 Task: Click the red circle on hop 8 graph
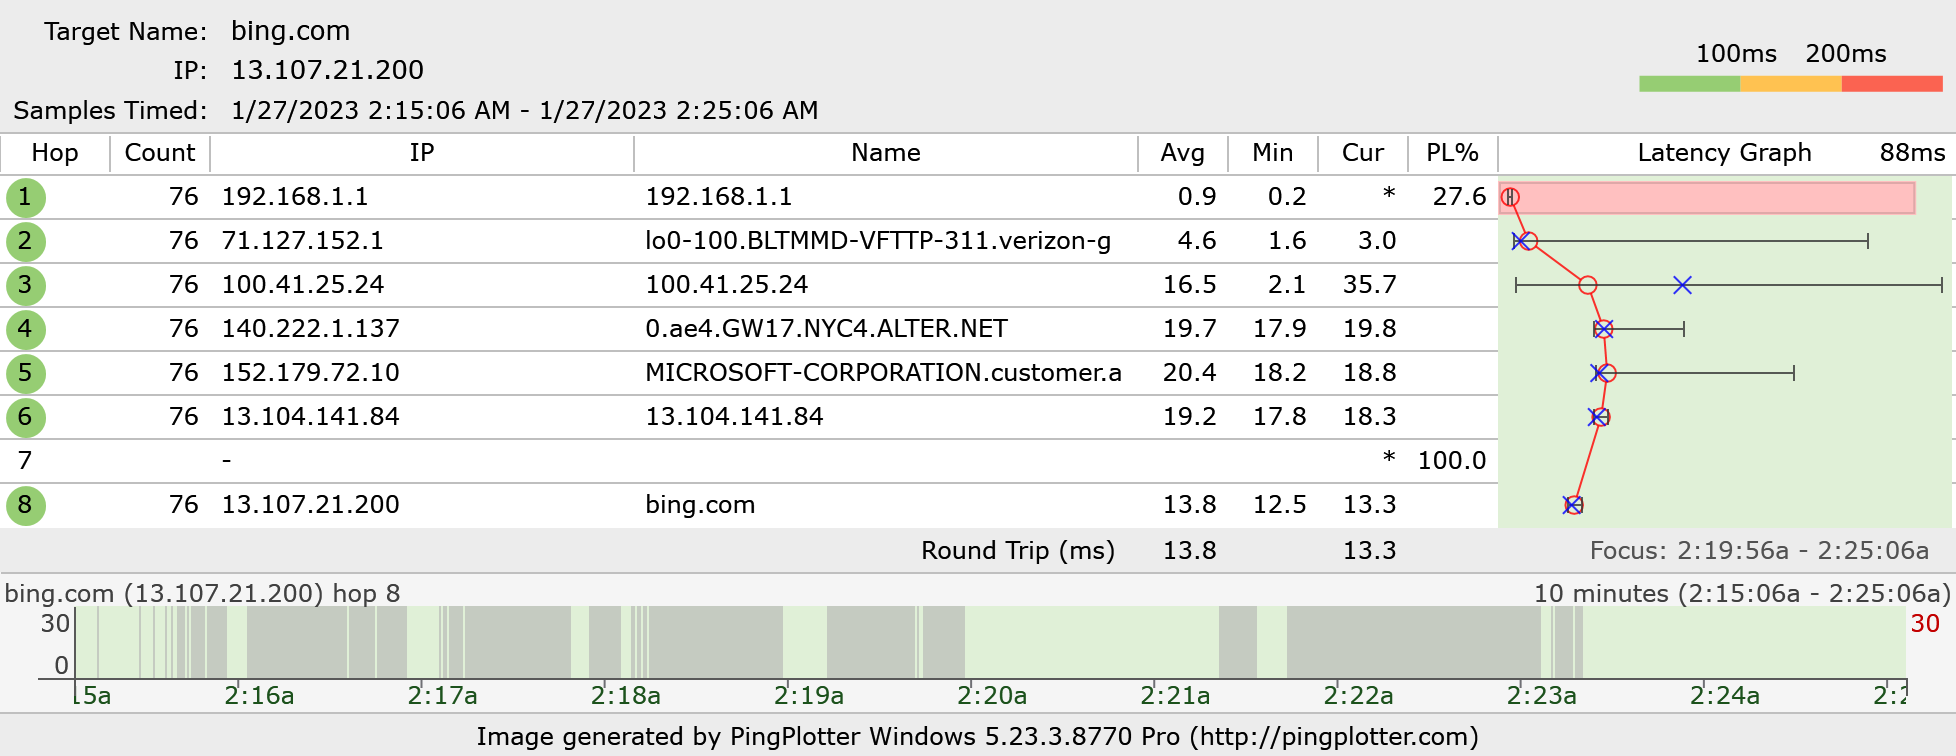(x=1574, y=505)
